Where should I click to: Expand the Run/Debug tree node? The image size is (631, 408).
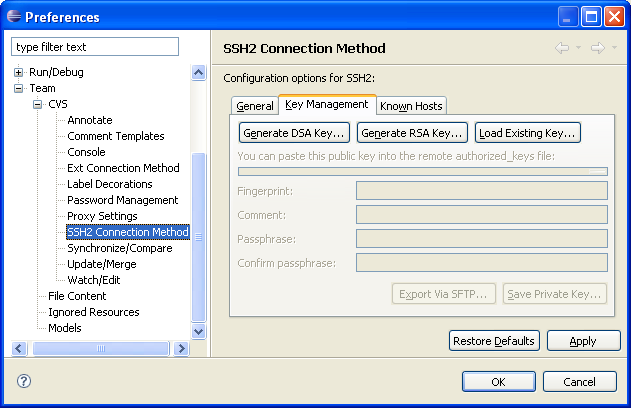[19, 72]
